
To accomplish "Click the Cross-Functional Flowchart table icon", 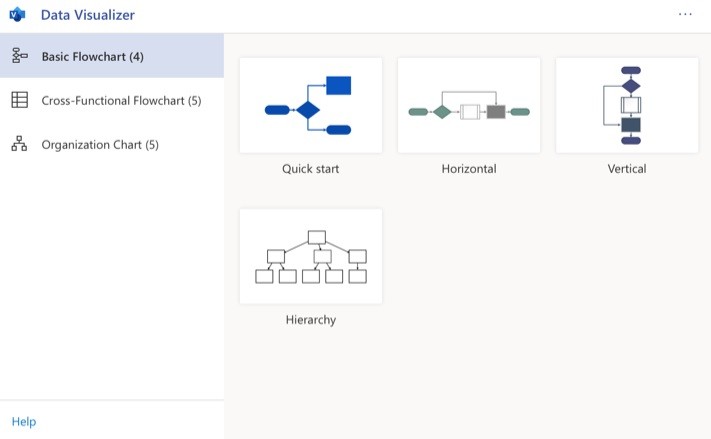I will coord(19,100).
